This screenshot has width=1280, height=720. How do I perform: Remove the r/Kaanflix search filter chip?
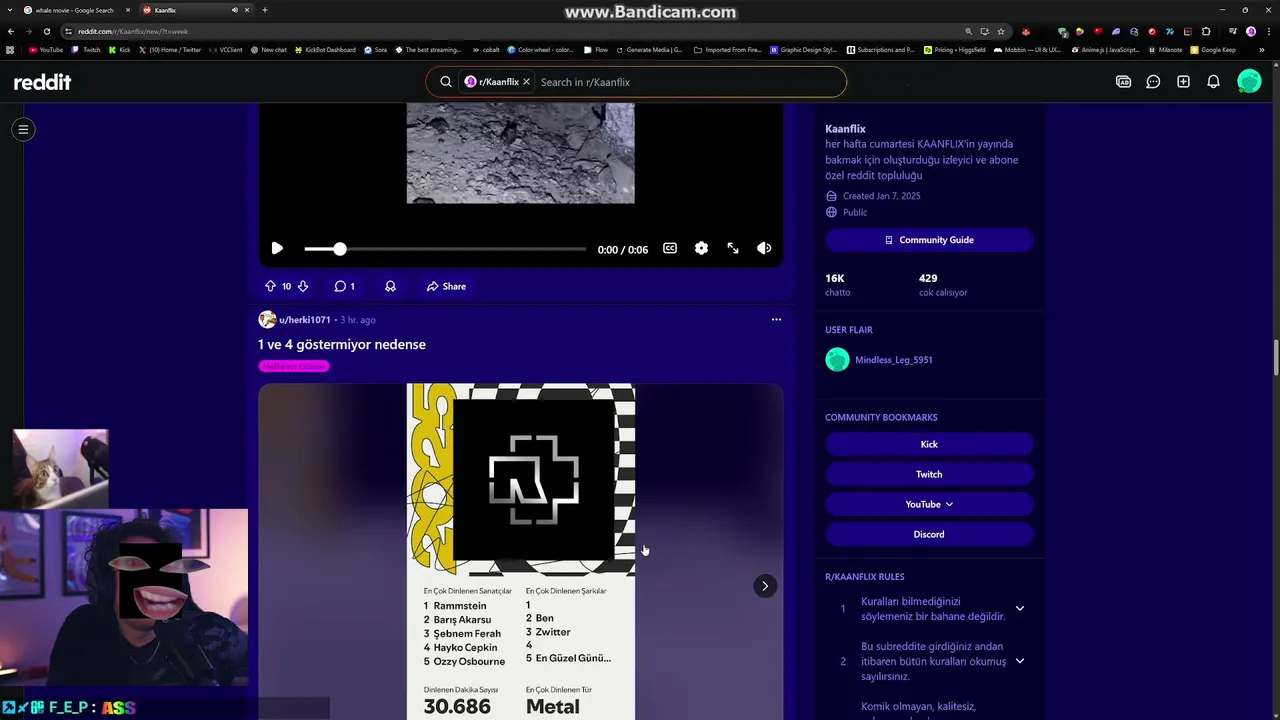526,82
